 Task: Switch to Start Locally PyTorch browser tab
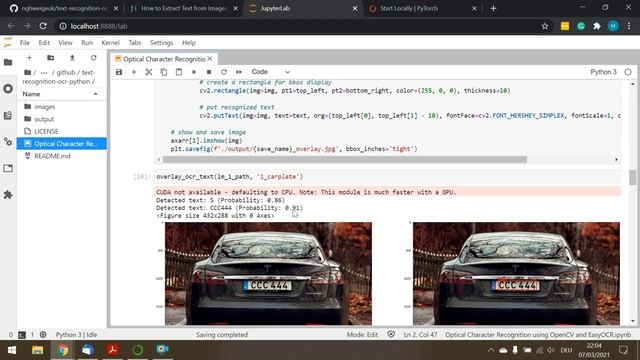(x=422, y=8)
